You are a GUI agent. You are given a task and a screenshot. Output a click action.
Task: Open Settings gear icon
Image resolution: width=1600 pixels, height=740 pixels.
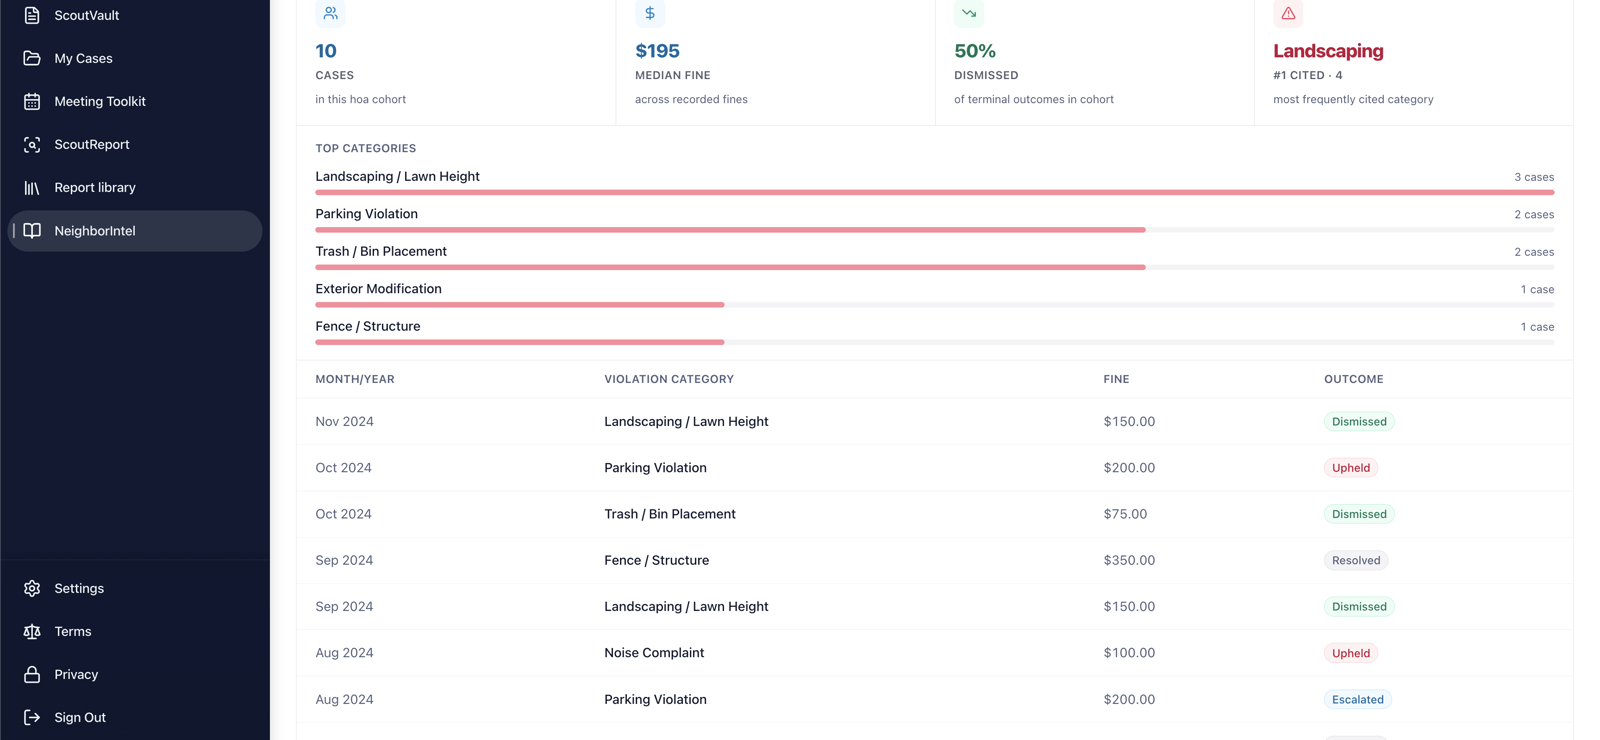point(32,588)
